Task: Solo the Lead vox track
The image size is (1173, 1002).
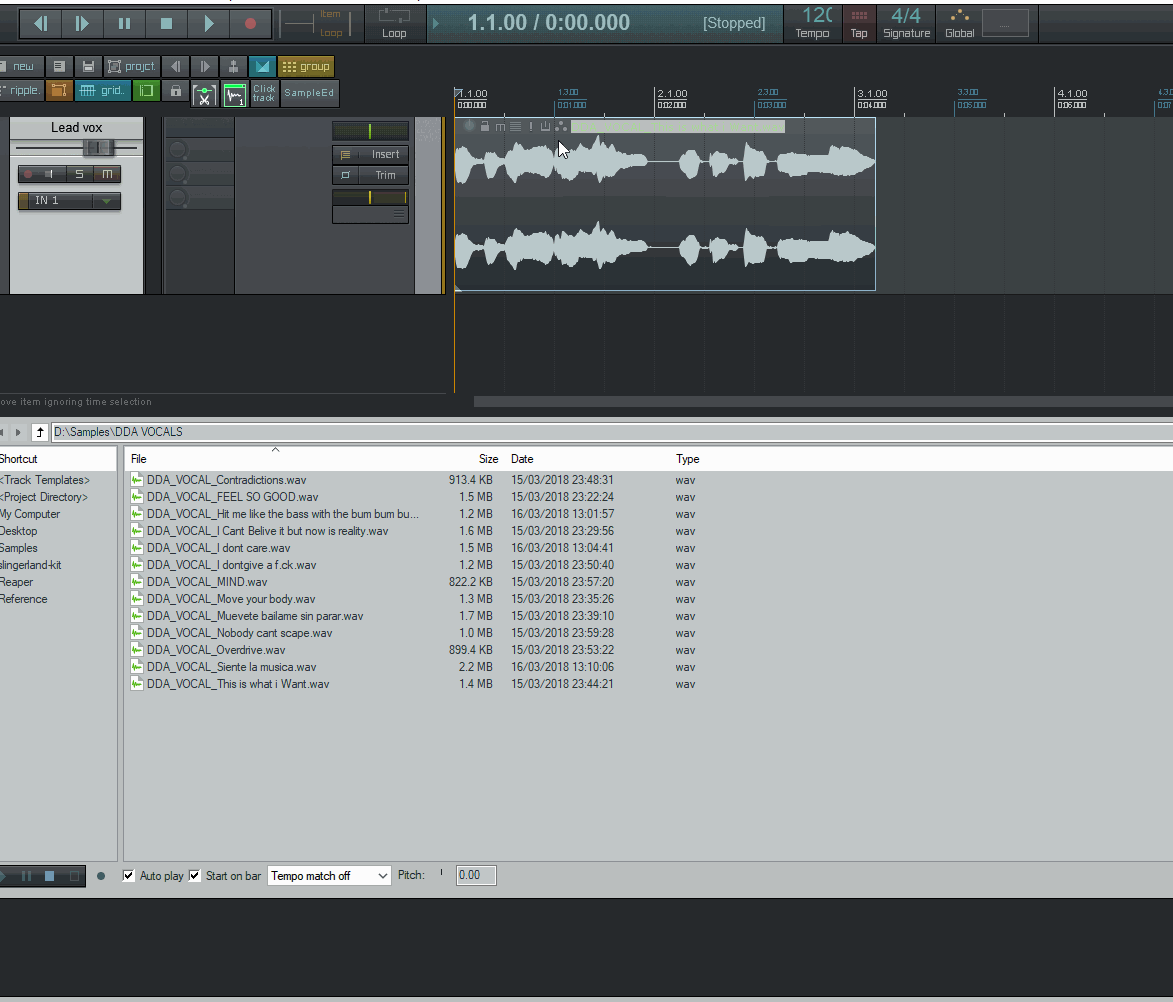Action: pyautogui.click(x=79, y=174)
